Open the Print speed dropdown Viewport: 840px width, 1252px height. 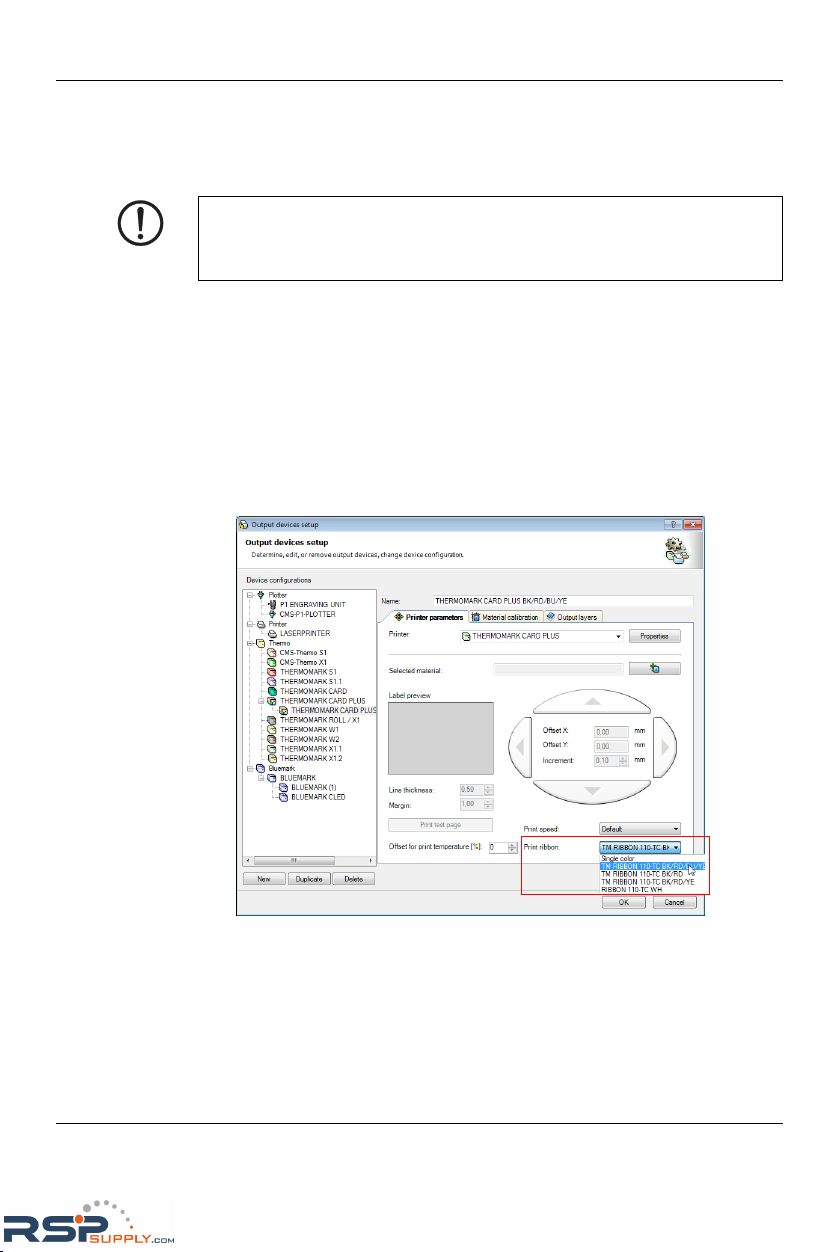(640, 828)
